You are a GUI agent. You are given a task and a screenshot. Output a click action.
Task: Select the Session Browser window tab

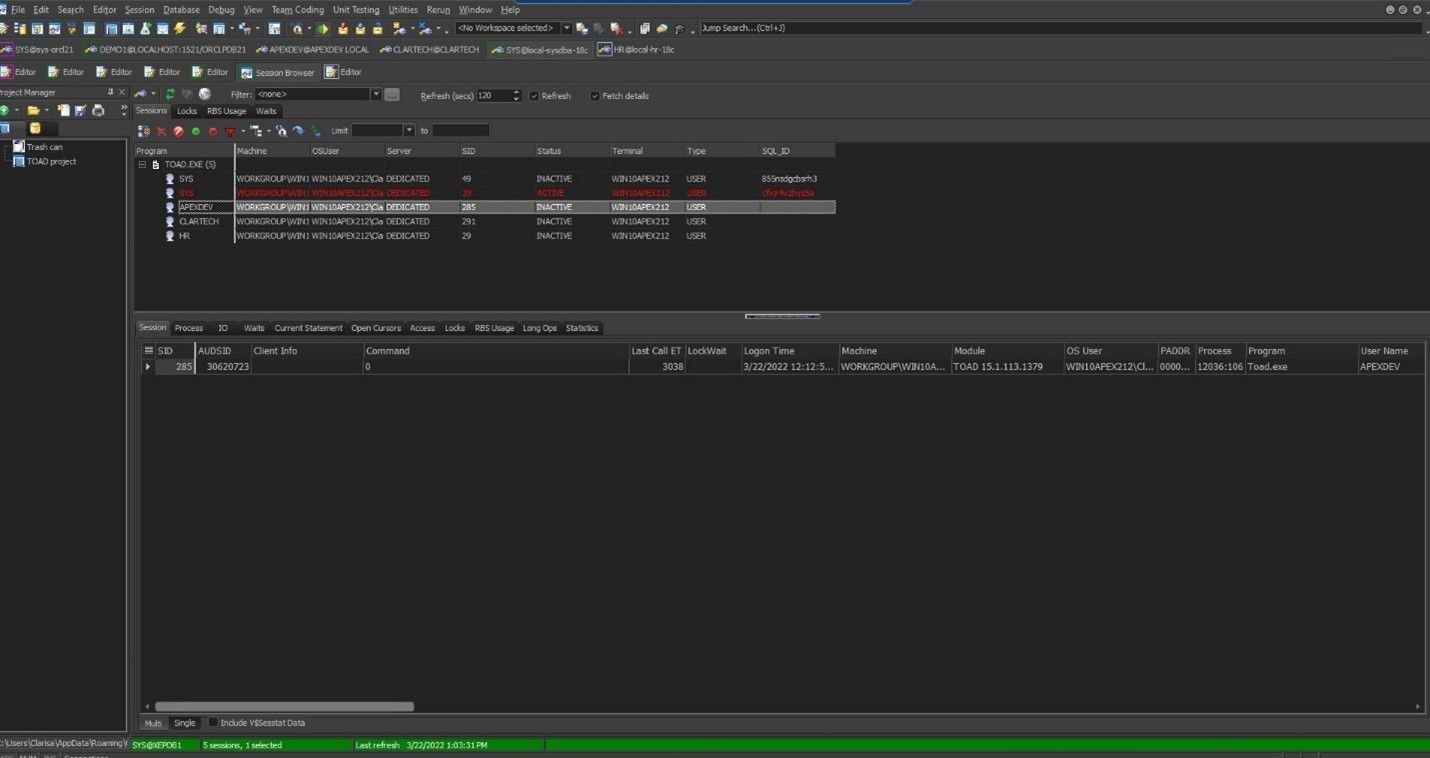click(277, 72)
